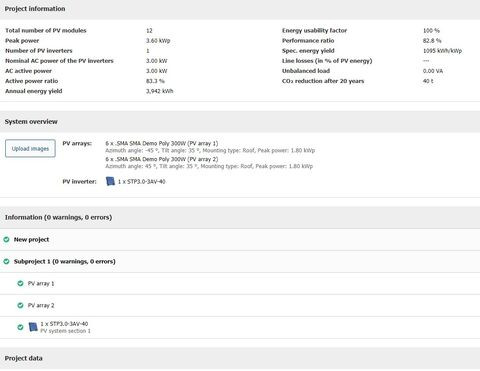Click the 1 x STP3.0-3AV-40 inverter label in overview
Viewport: 480px width, 371px height.
click(141, 181)
